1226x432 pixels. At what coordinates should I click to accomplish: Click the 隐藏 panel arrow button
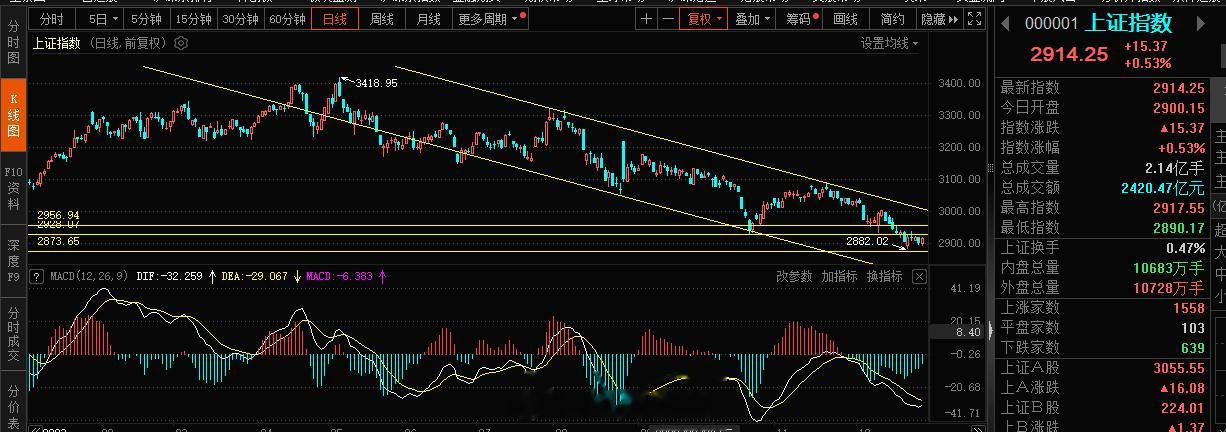pos(941,19)
